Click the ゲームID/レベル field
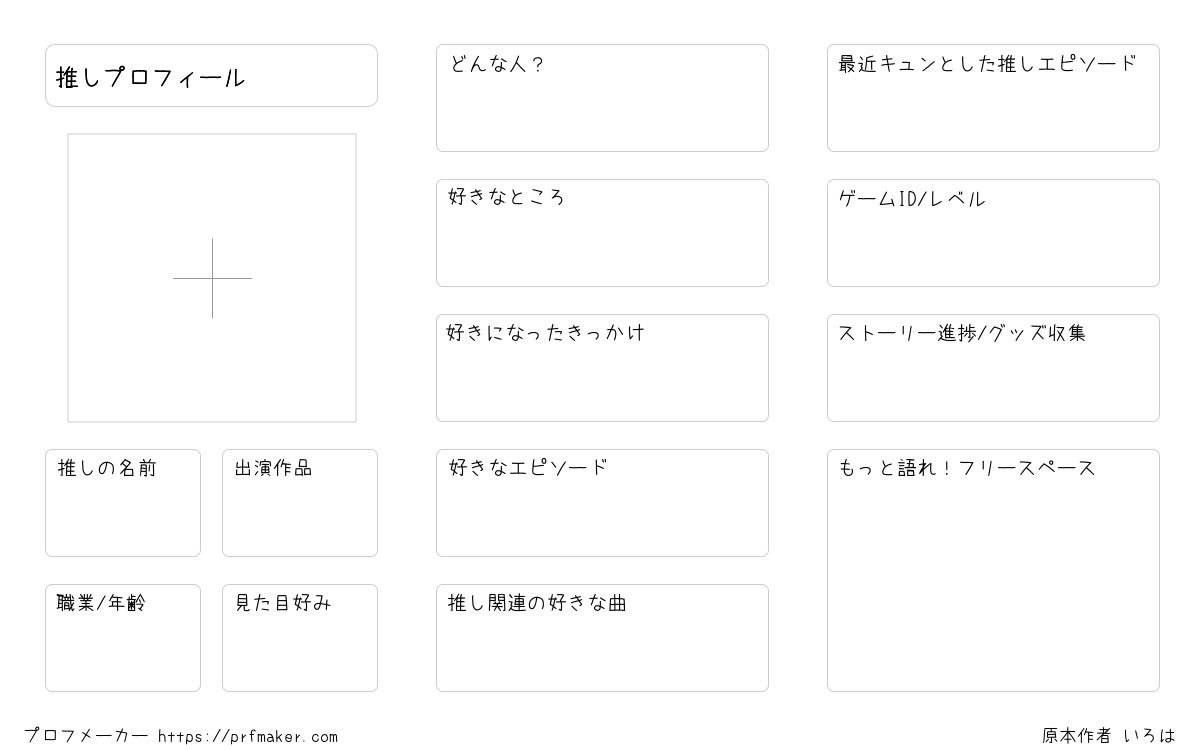This screenshot has height=750, width=1200. (x=993, y=233)
